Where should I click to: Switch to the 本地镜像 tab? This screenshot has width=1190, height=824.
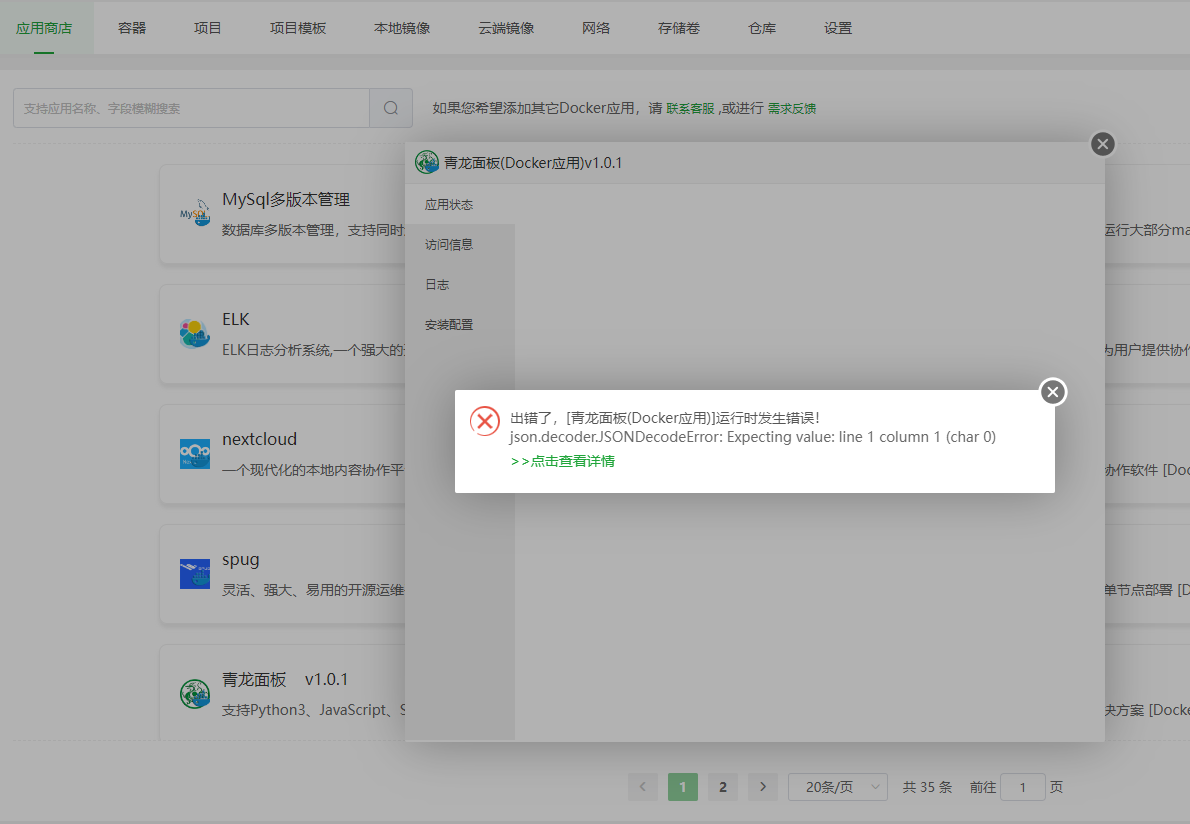click(402, 28)
